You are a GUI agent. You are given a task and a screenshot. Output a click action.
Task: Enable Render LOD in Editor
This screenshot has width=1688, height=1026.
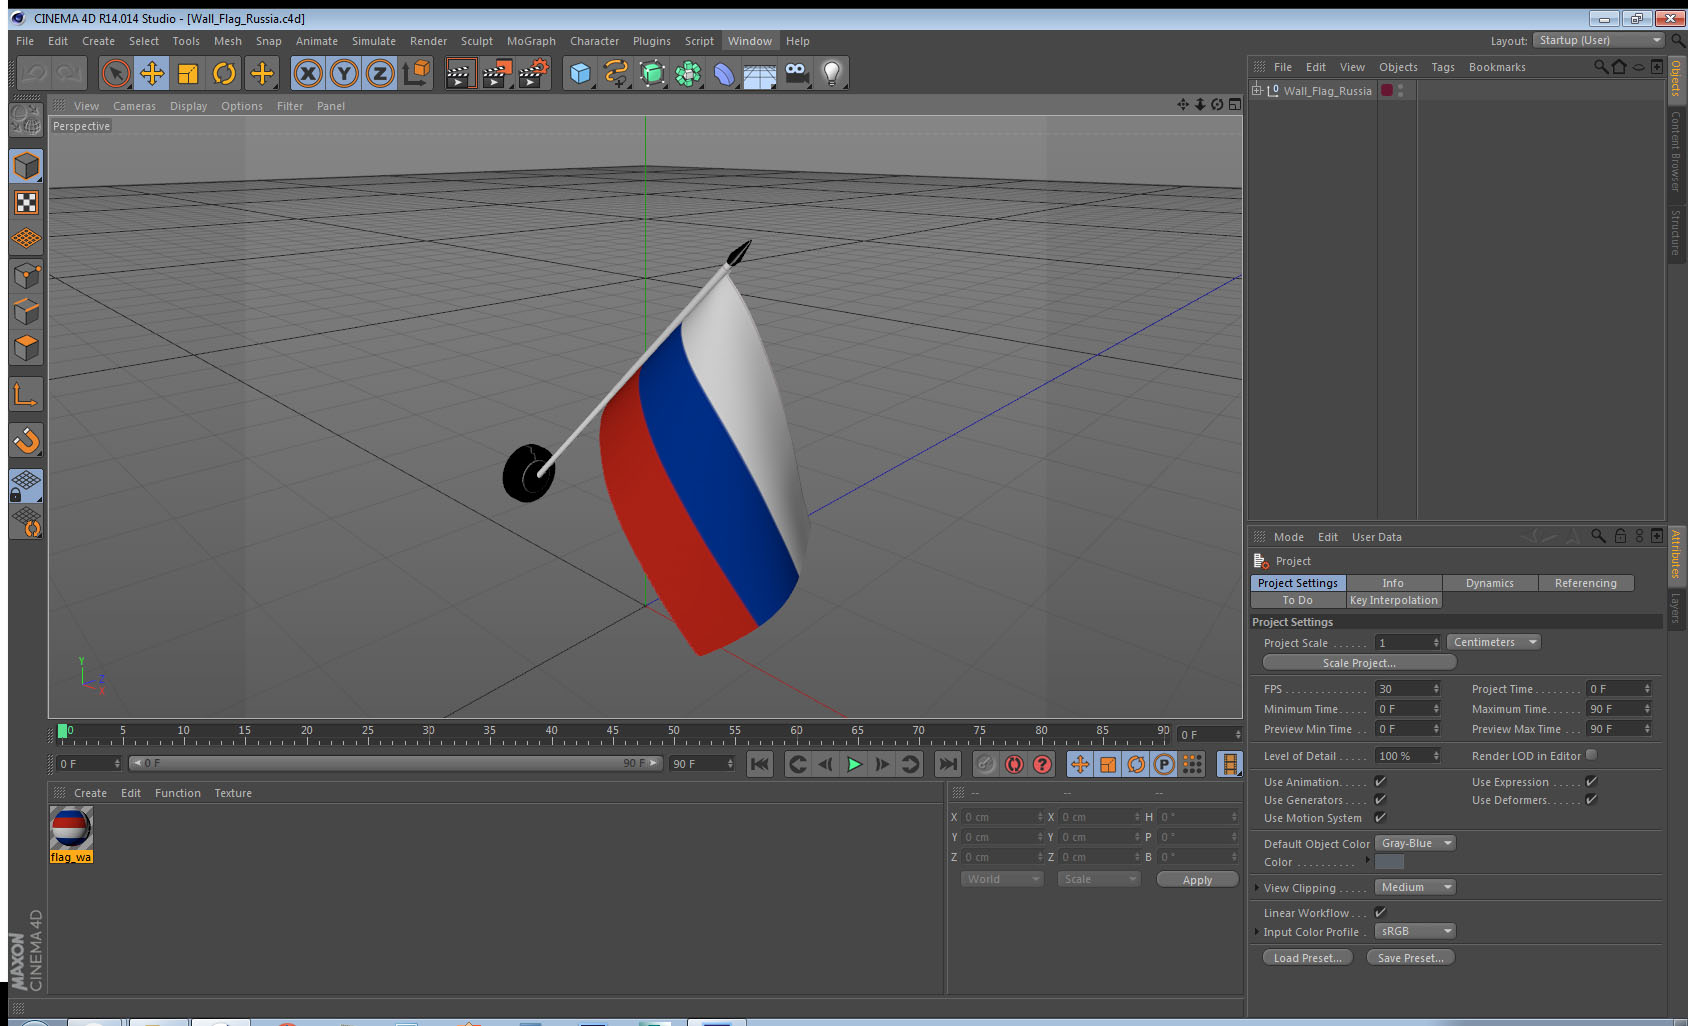1591,755
